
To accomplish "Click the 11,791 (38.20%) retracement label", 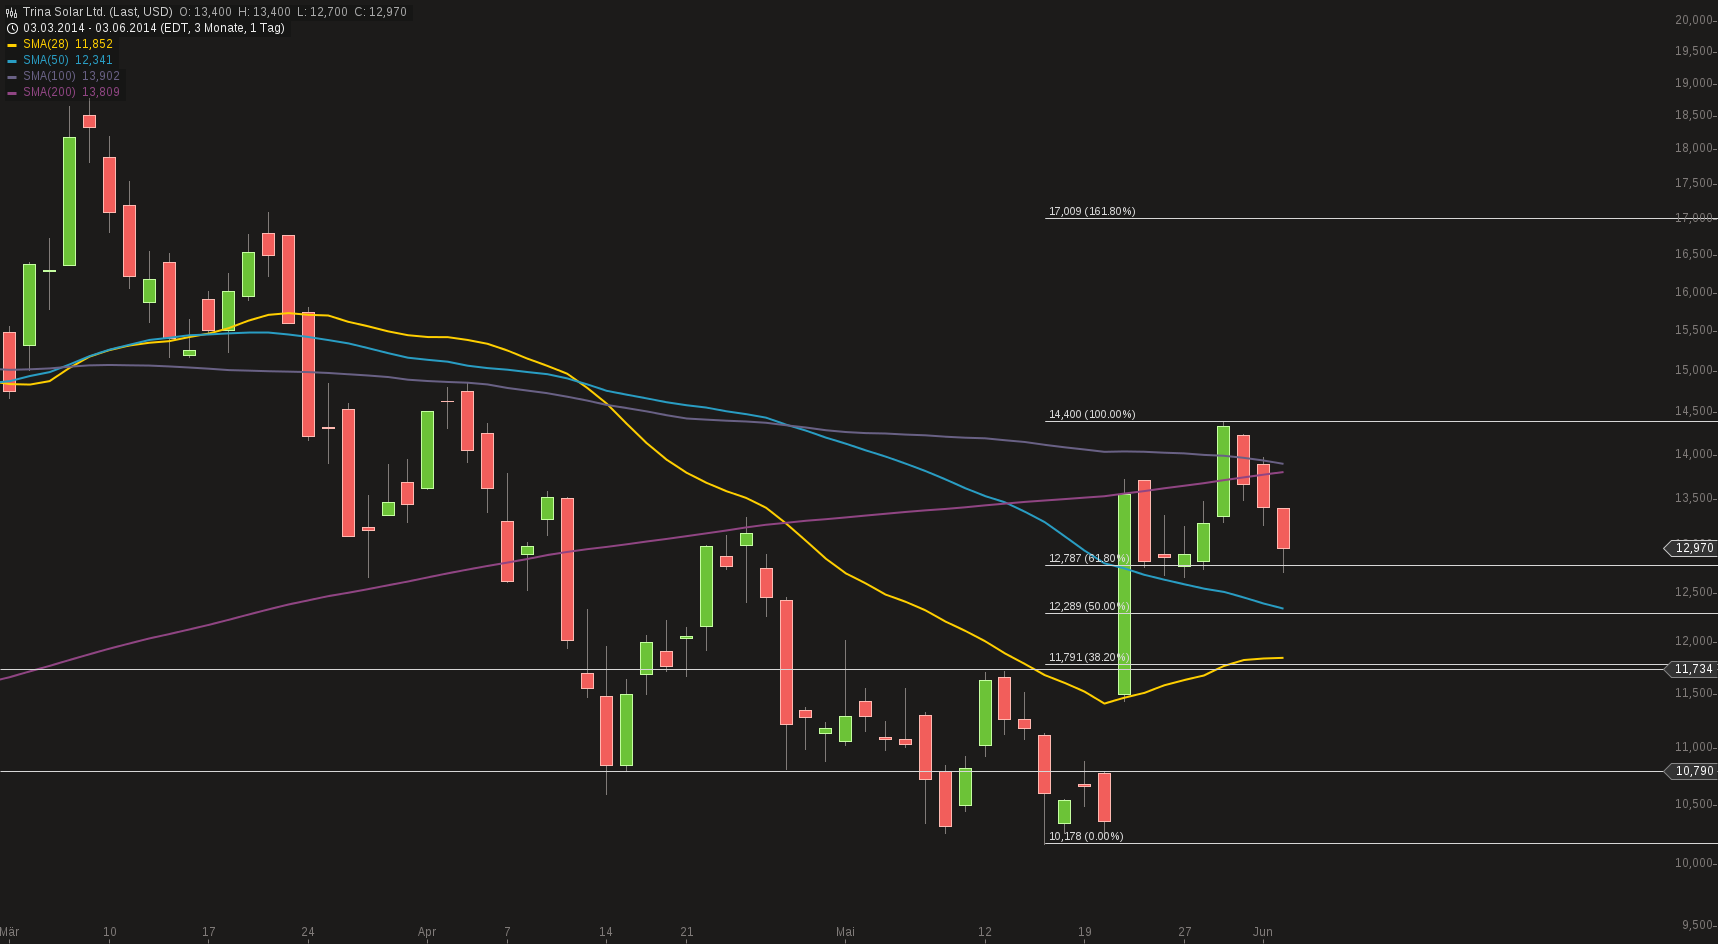I will click(x=1088, y=658).
